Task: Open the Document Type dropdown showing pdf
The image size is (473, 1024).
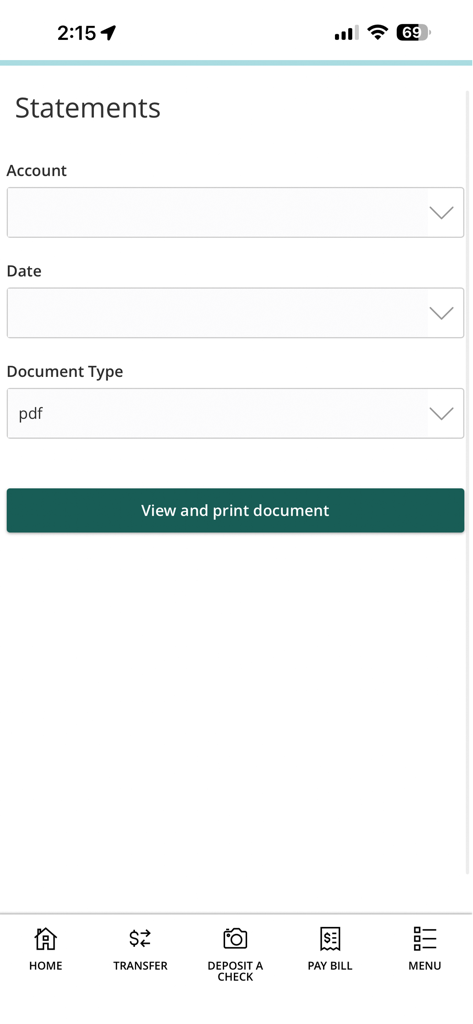Action: (235, 413)
